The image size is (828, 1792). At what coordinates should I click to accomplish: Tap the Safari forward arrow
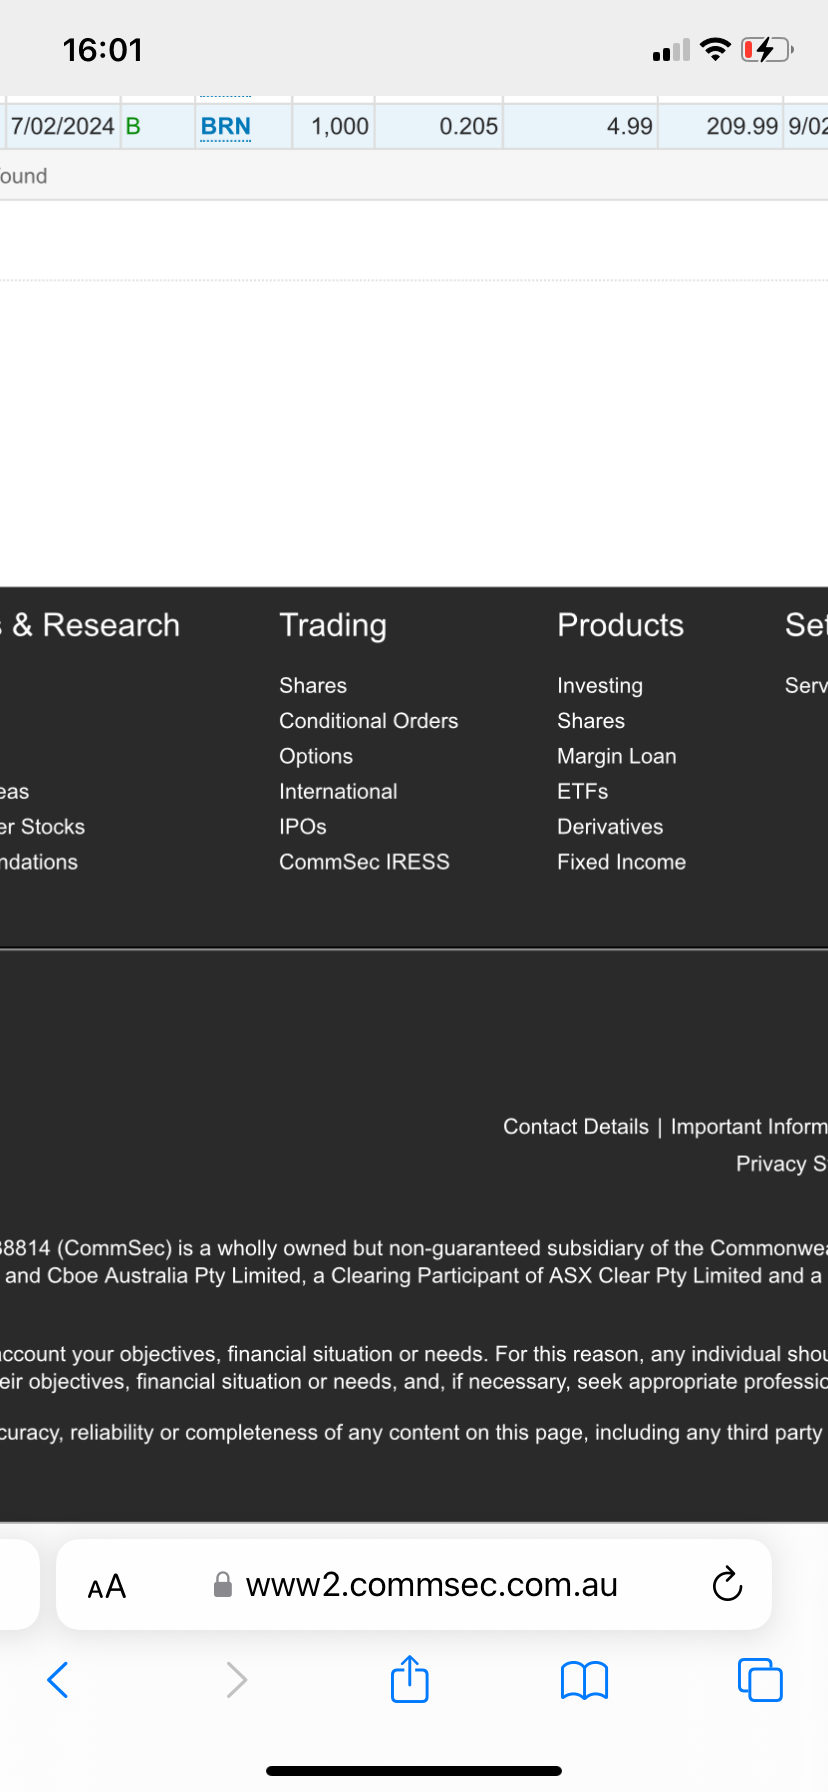(x=236, y=1680)
